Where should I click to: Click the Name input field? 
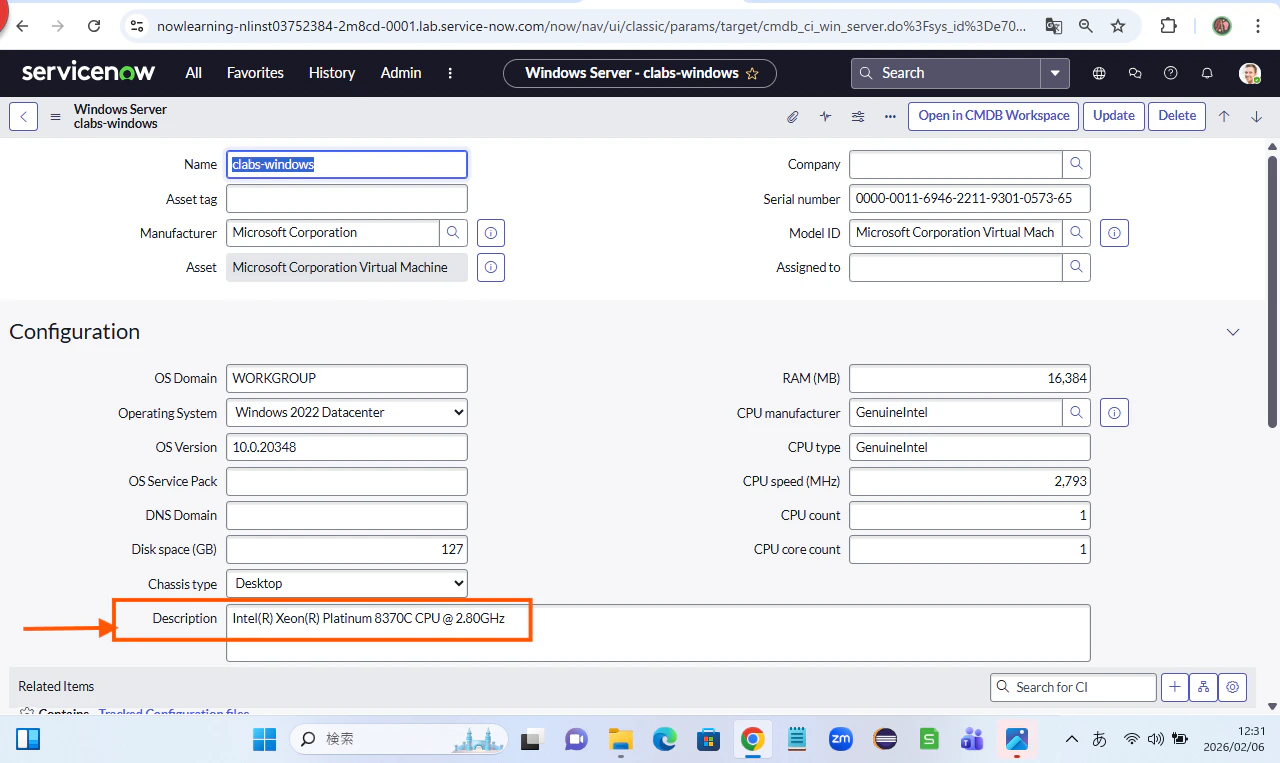[x=347, y=164]
